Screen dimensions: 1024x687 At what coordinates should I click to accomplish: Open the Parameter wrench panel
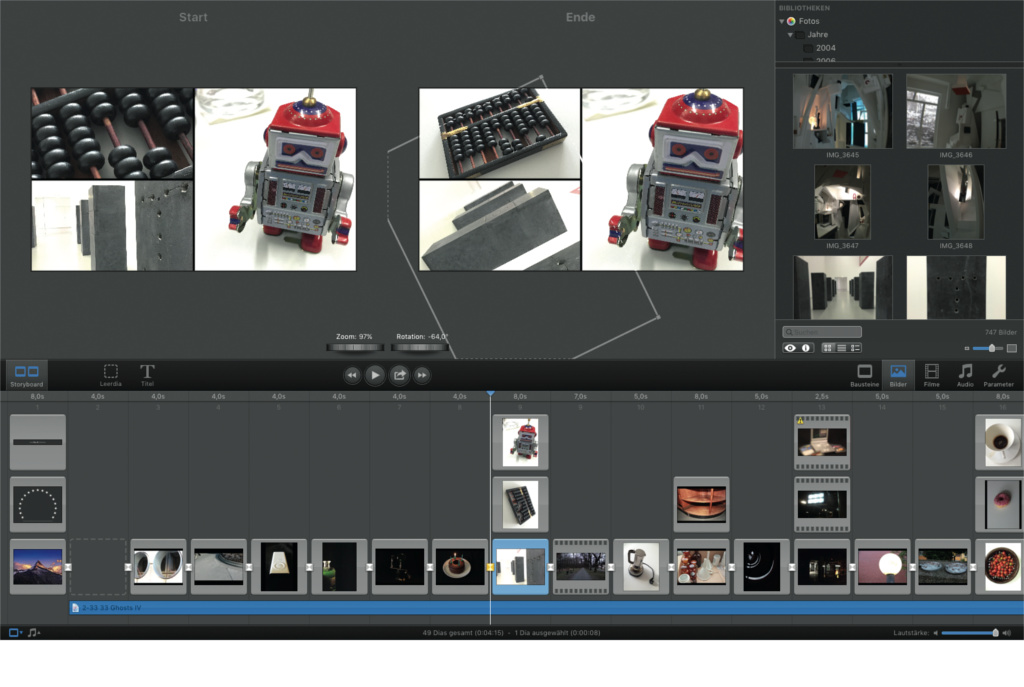[998, 374]
